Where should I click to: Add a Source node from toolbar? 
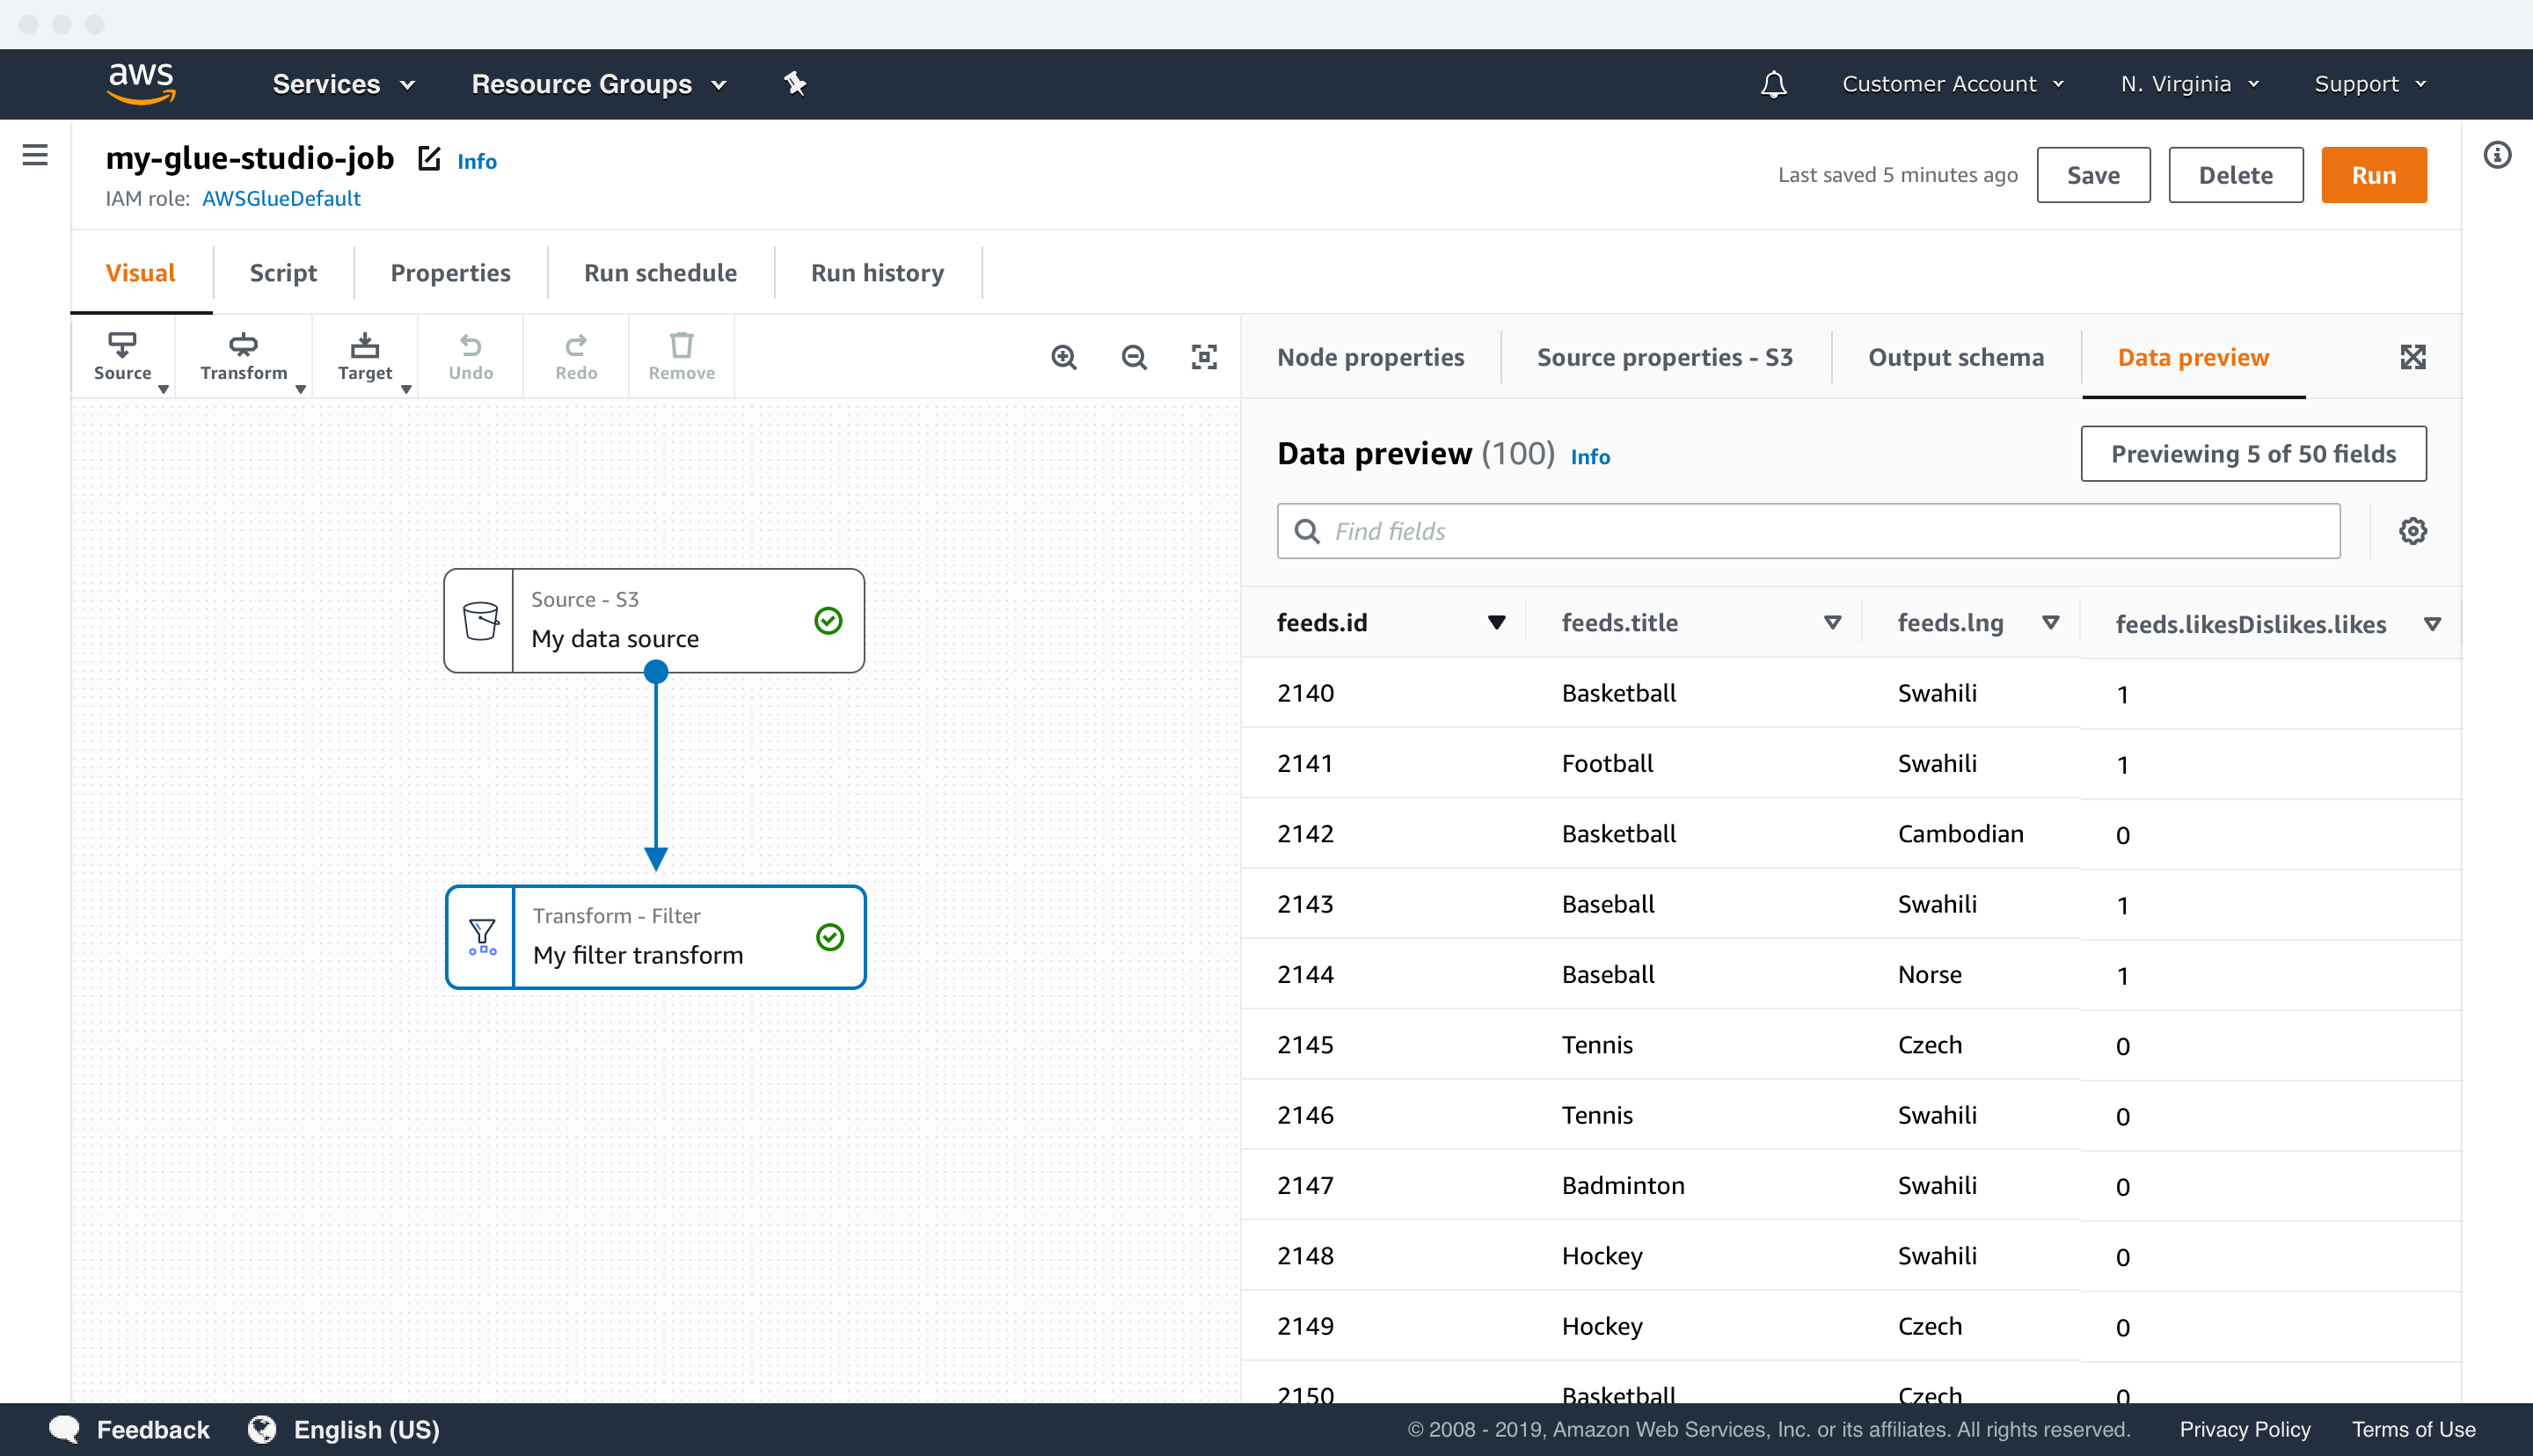pos(123,357)
